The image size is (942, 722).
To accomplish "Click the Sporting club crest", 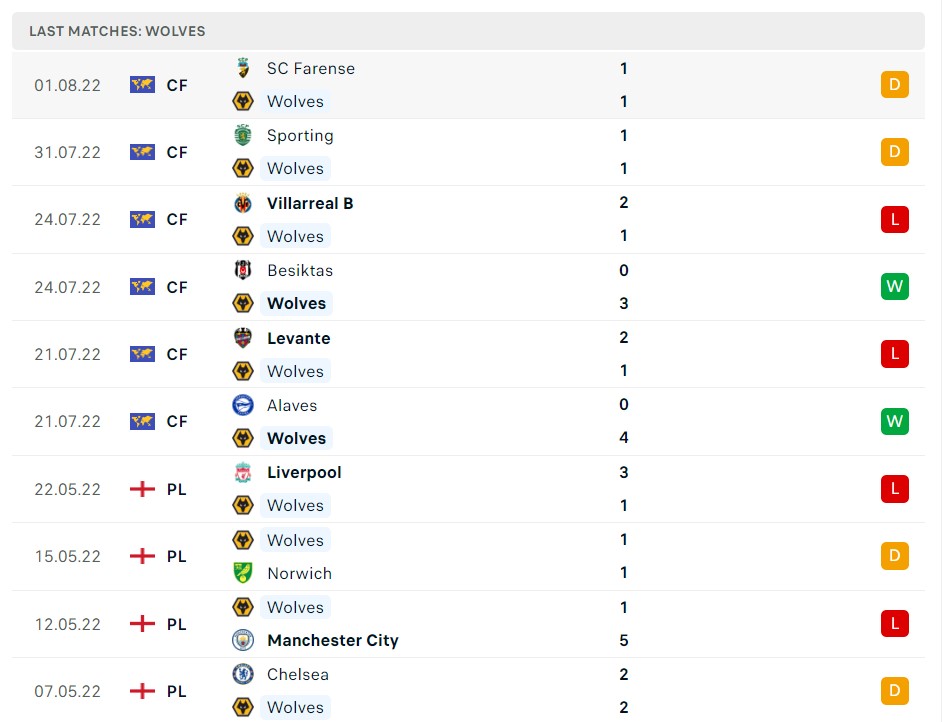I will pyautogui.click(x=242, y=135).
